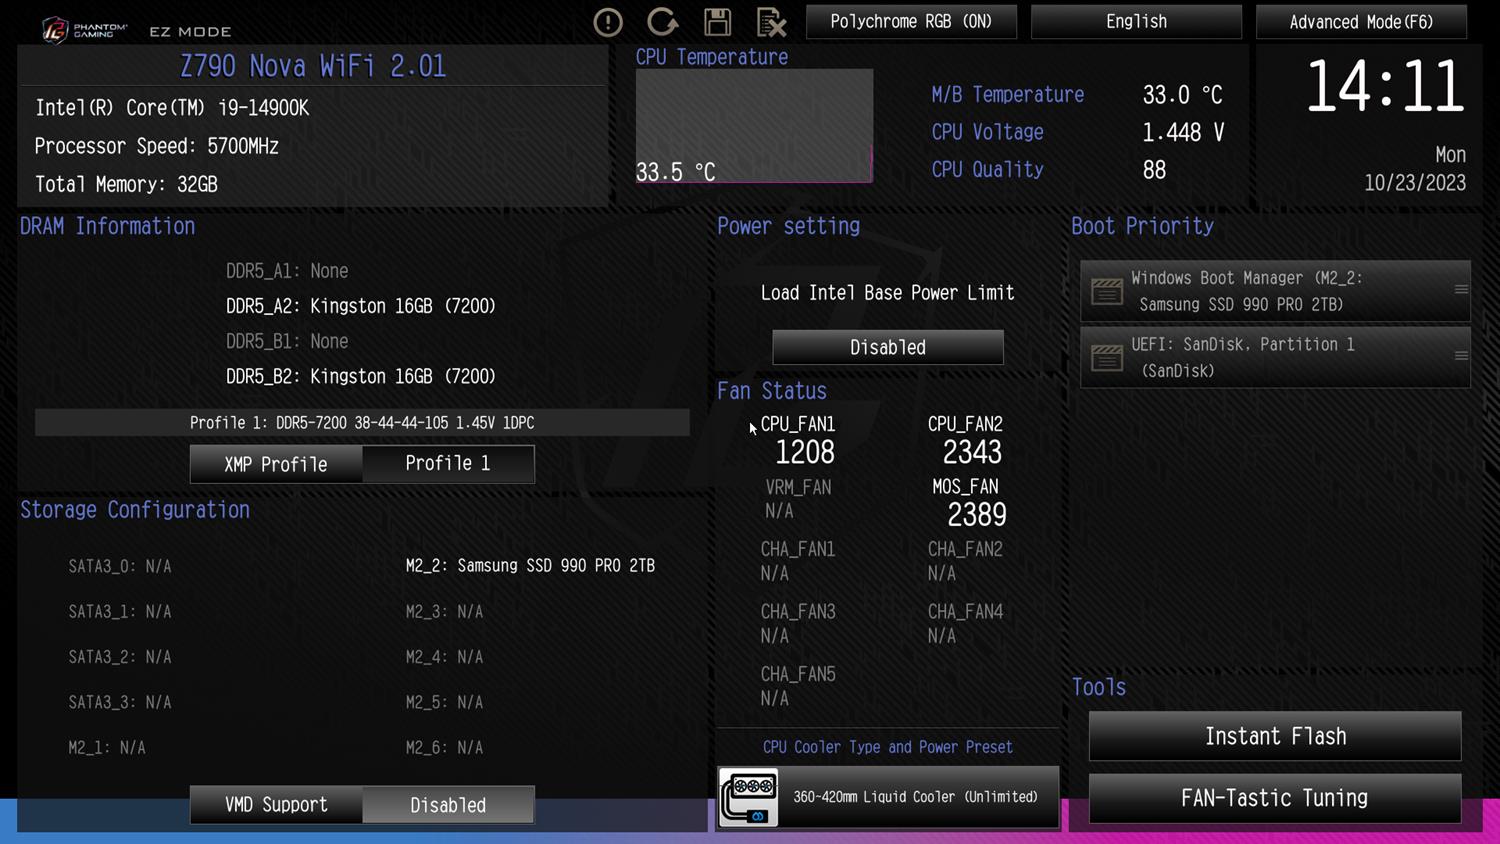Click the CPU Temperature graph

754,126
